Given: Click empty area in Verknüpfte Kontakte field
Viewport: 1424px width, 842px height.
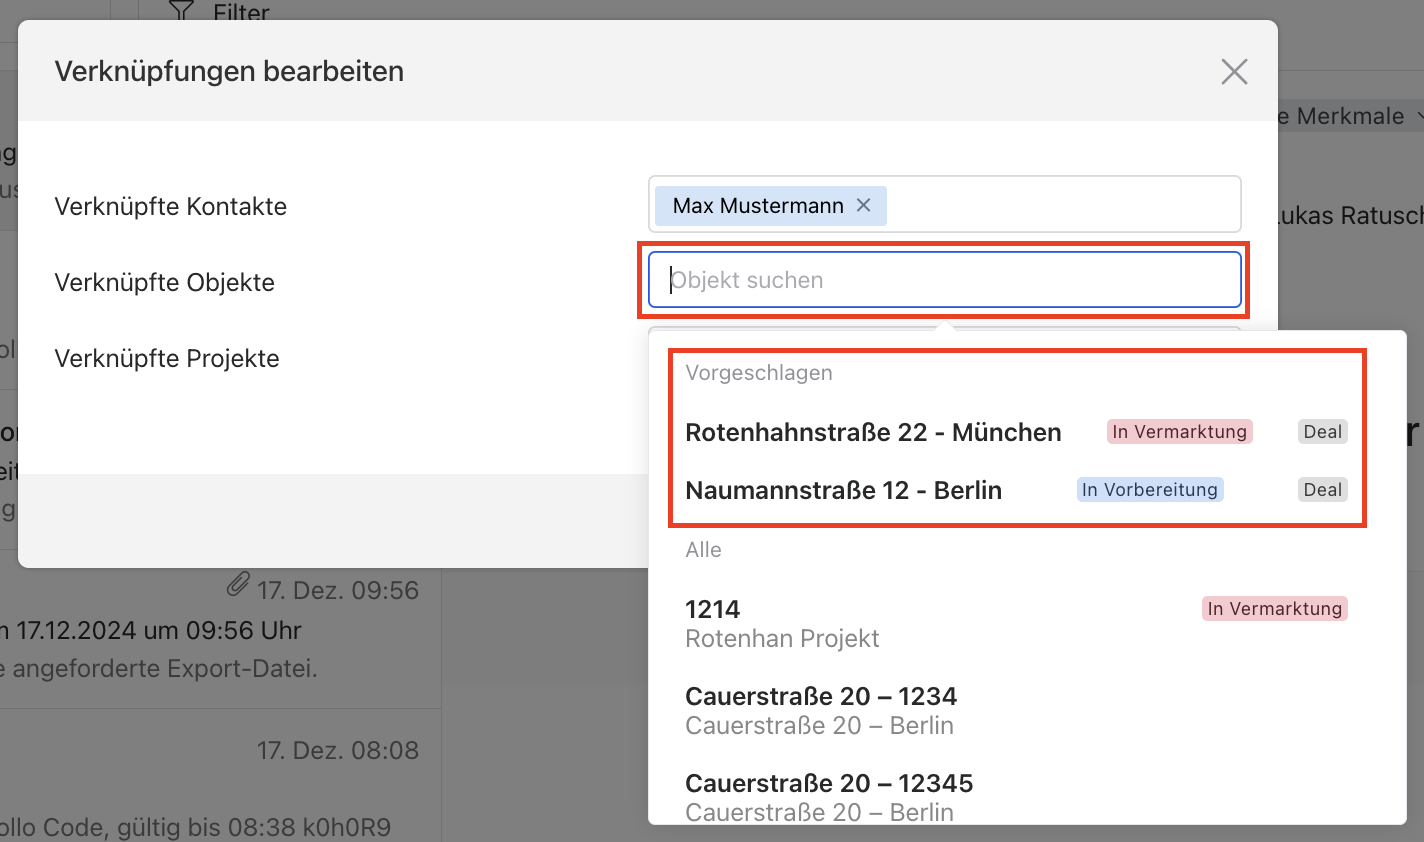Looking at the screenshot, I should click(x=1060, y=205).
